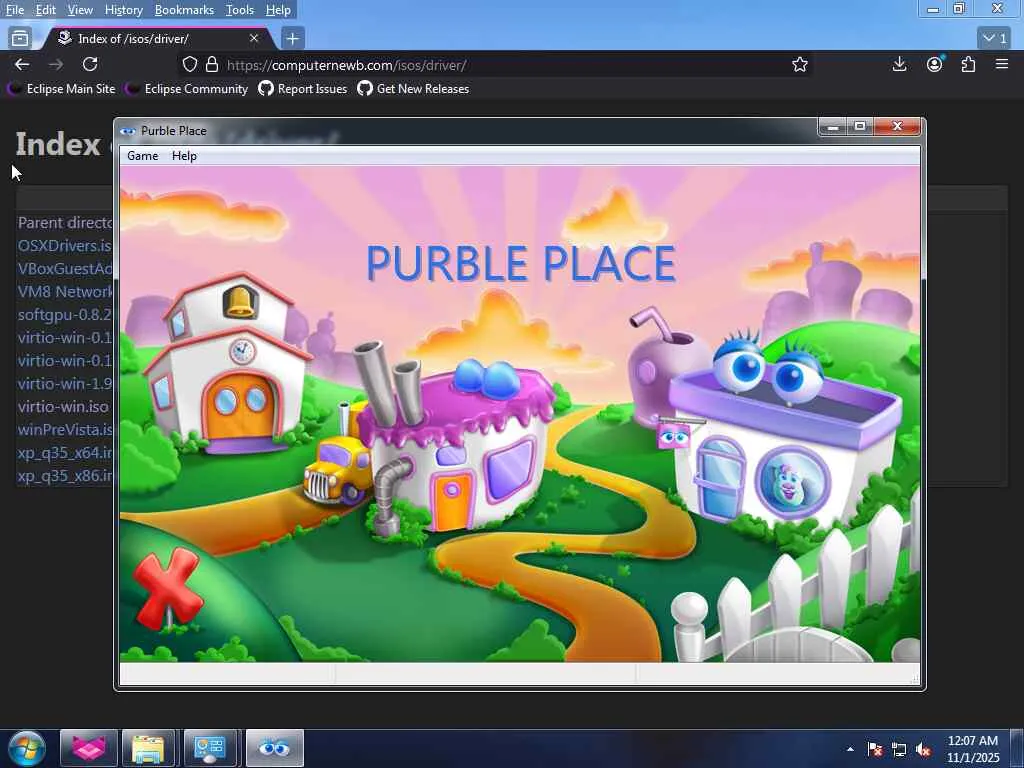Open the VBoxGuestAdditions file link
Image resolution: width=1024 pixels, height=768 pixels.
click(x=65, y=268)
